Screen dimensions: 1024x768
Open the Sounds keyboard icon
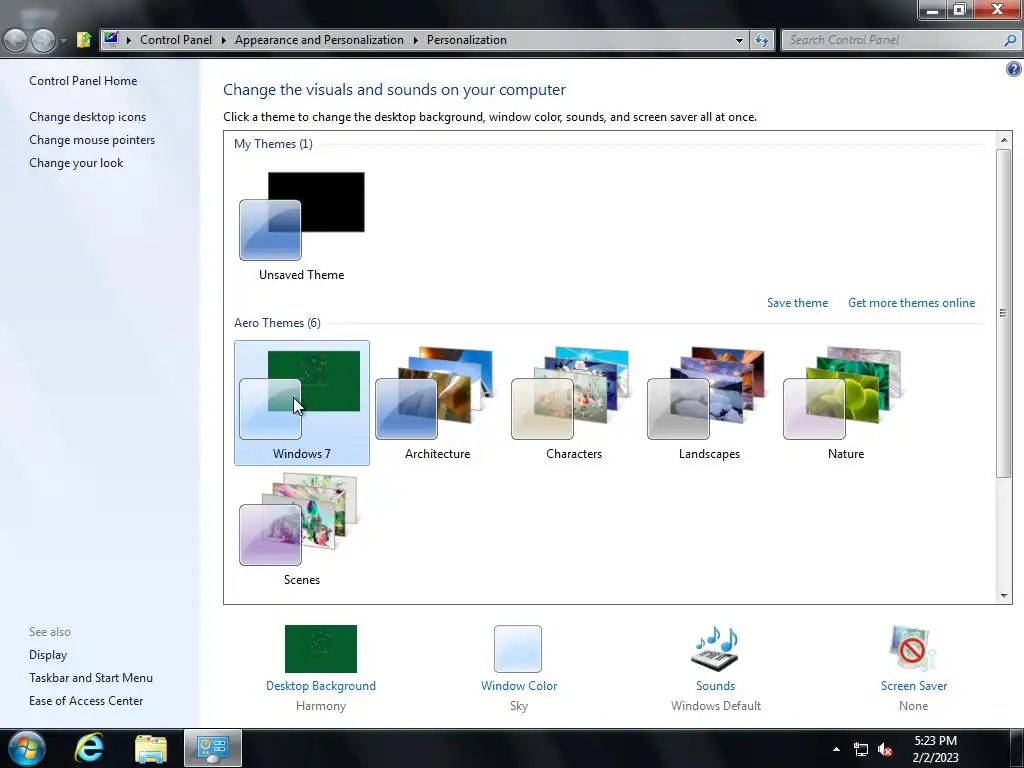tap(715, 648)
